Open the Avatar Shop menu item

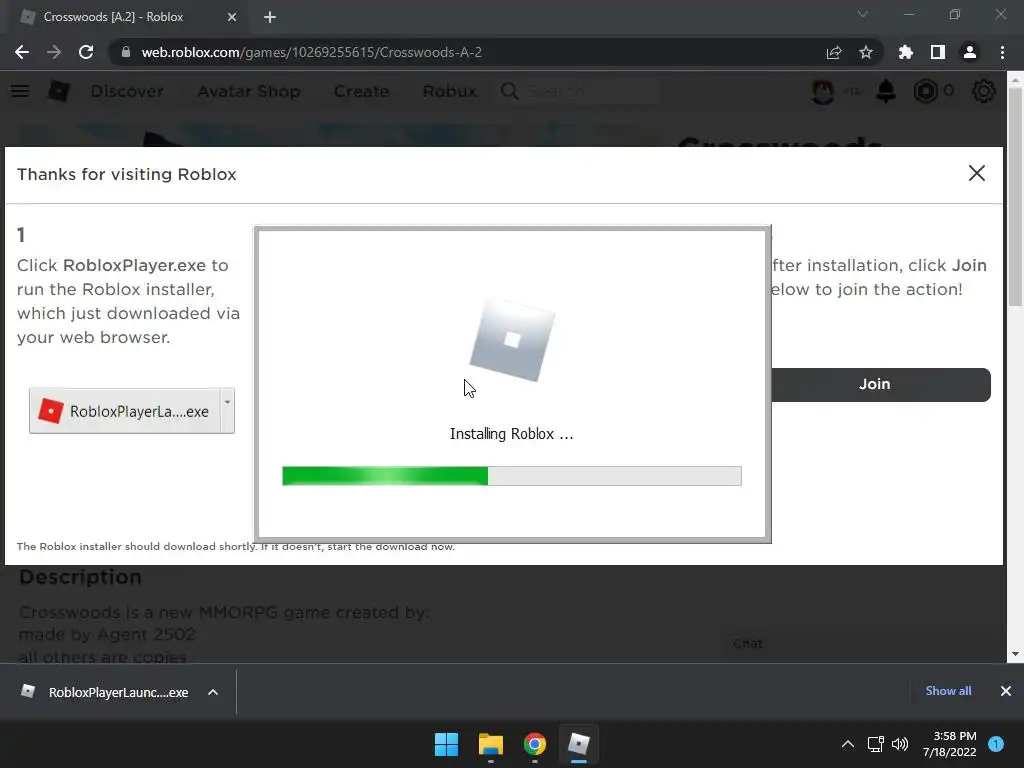click(x=249, y=91)
